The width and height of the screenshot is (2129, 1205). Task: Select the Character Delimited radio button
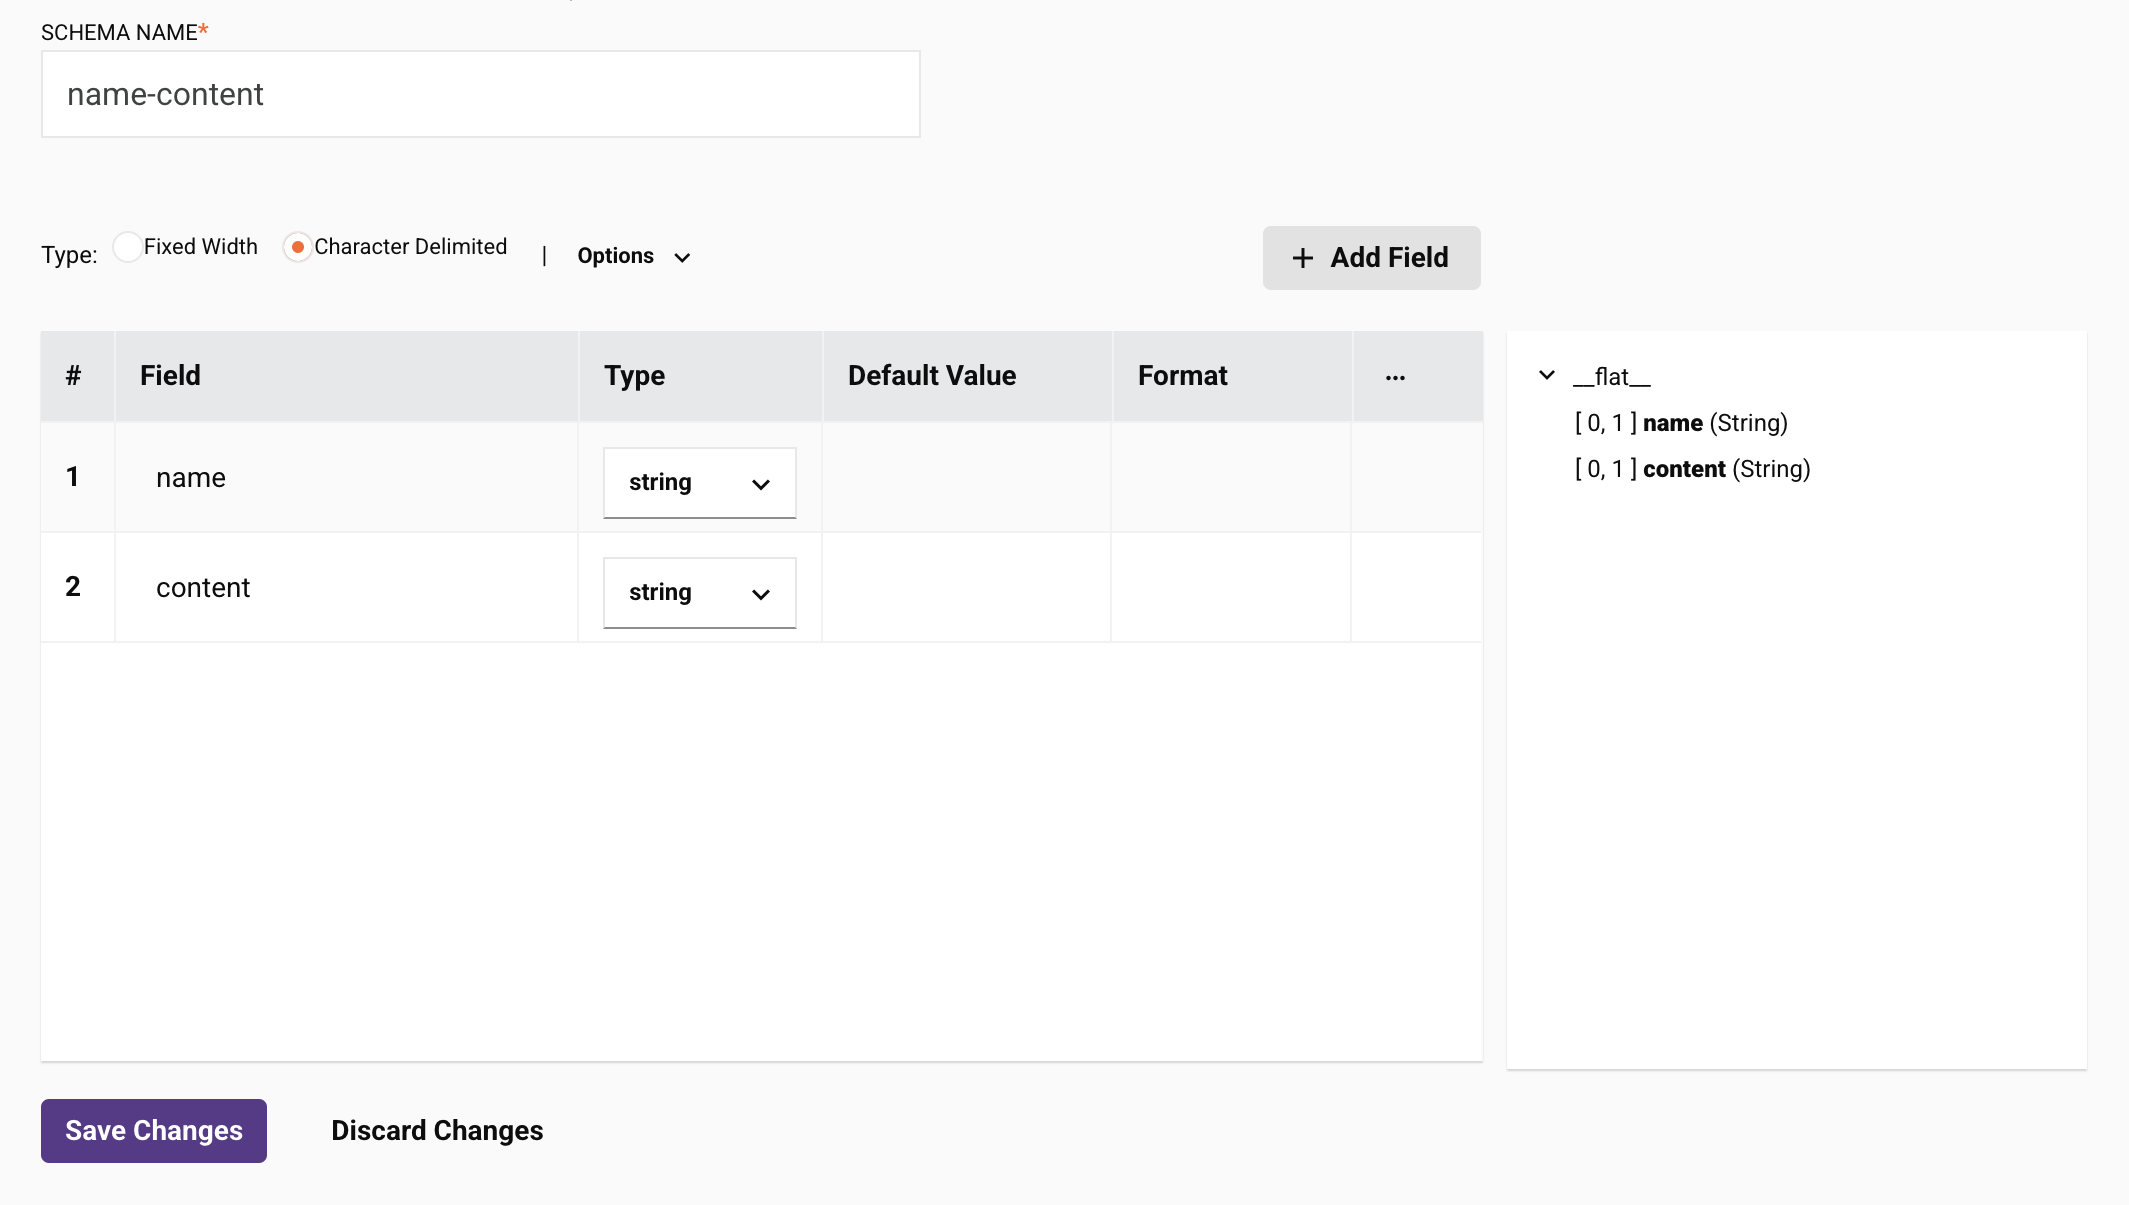pyautogui.click(x=297, y=247)
